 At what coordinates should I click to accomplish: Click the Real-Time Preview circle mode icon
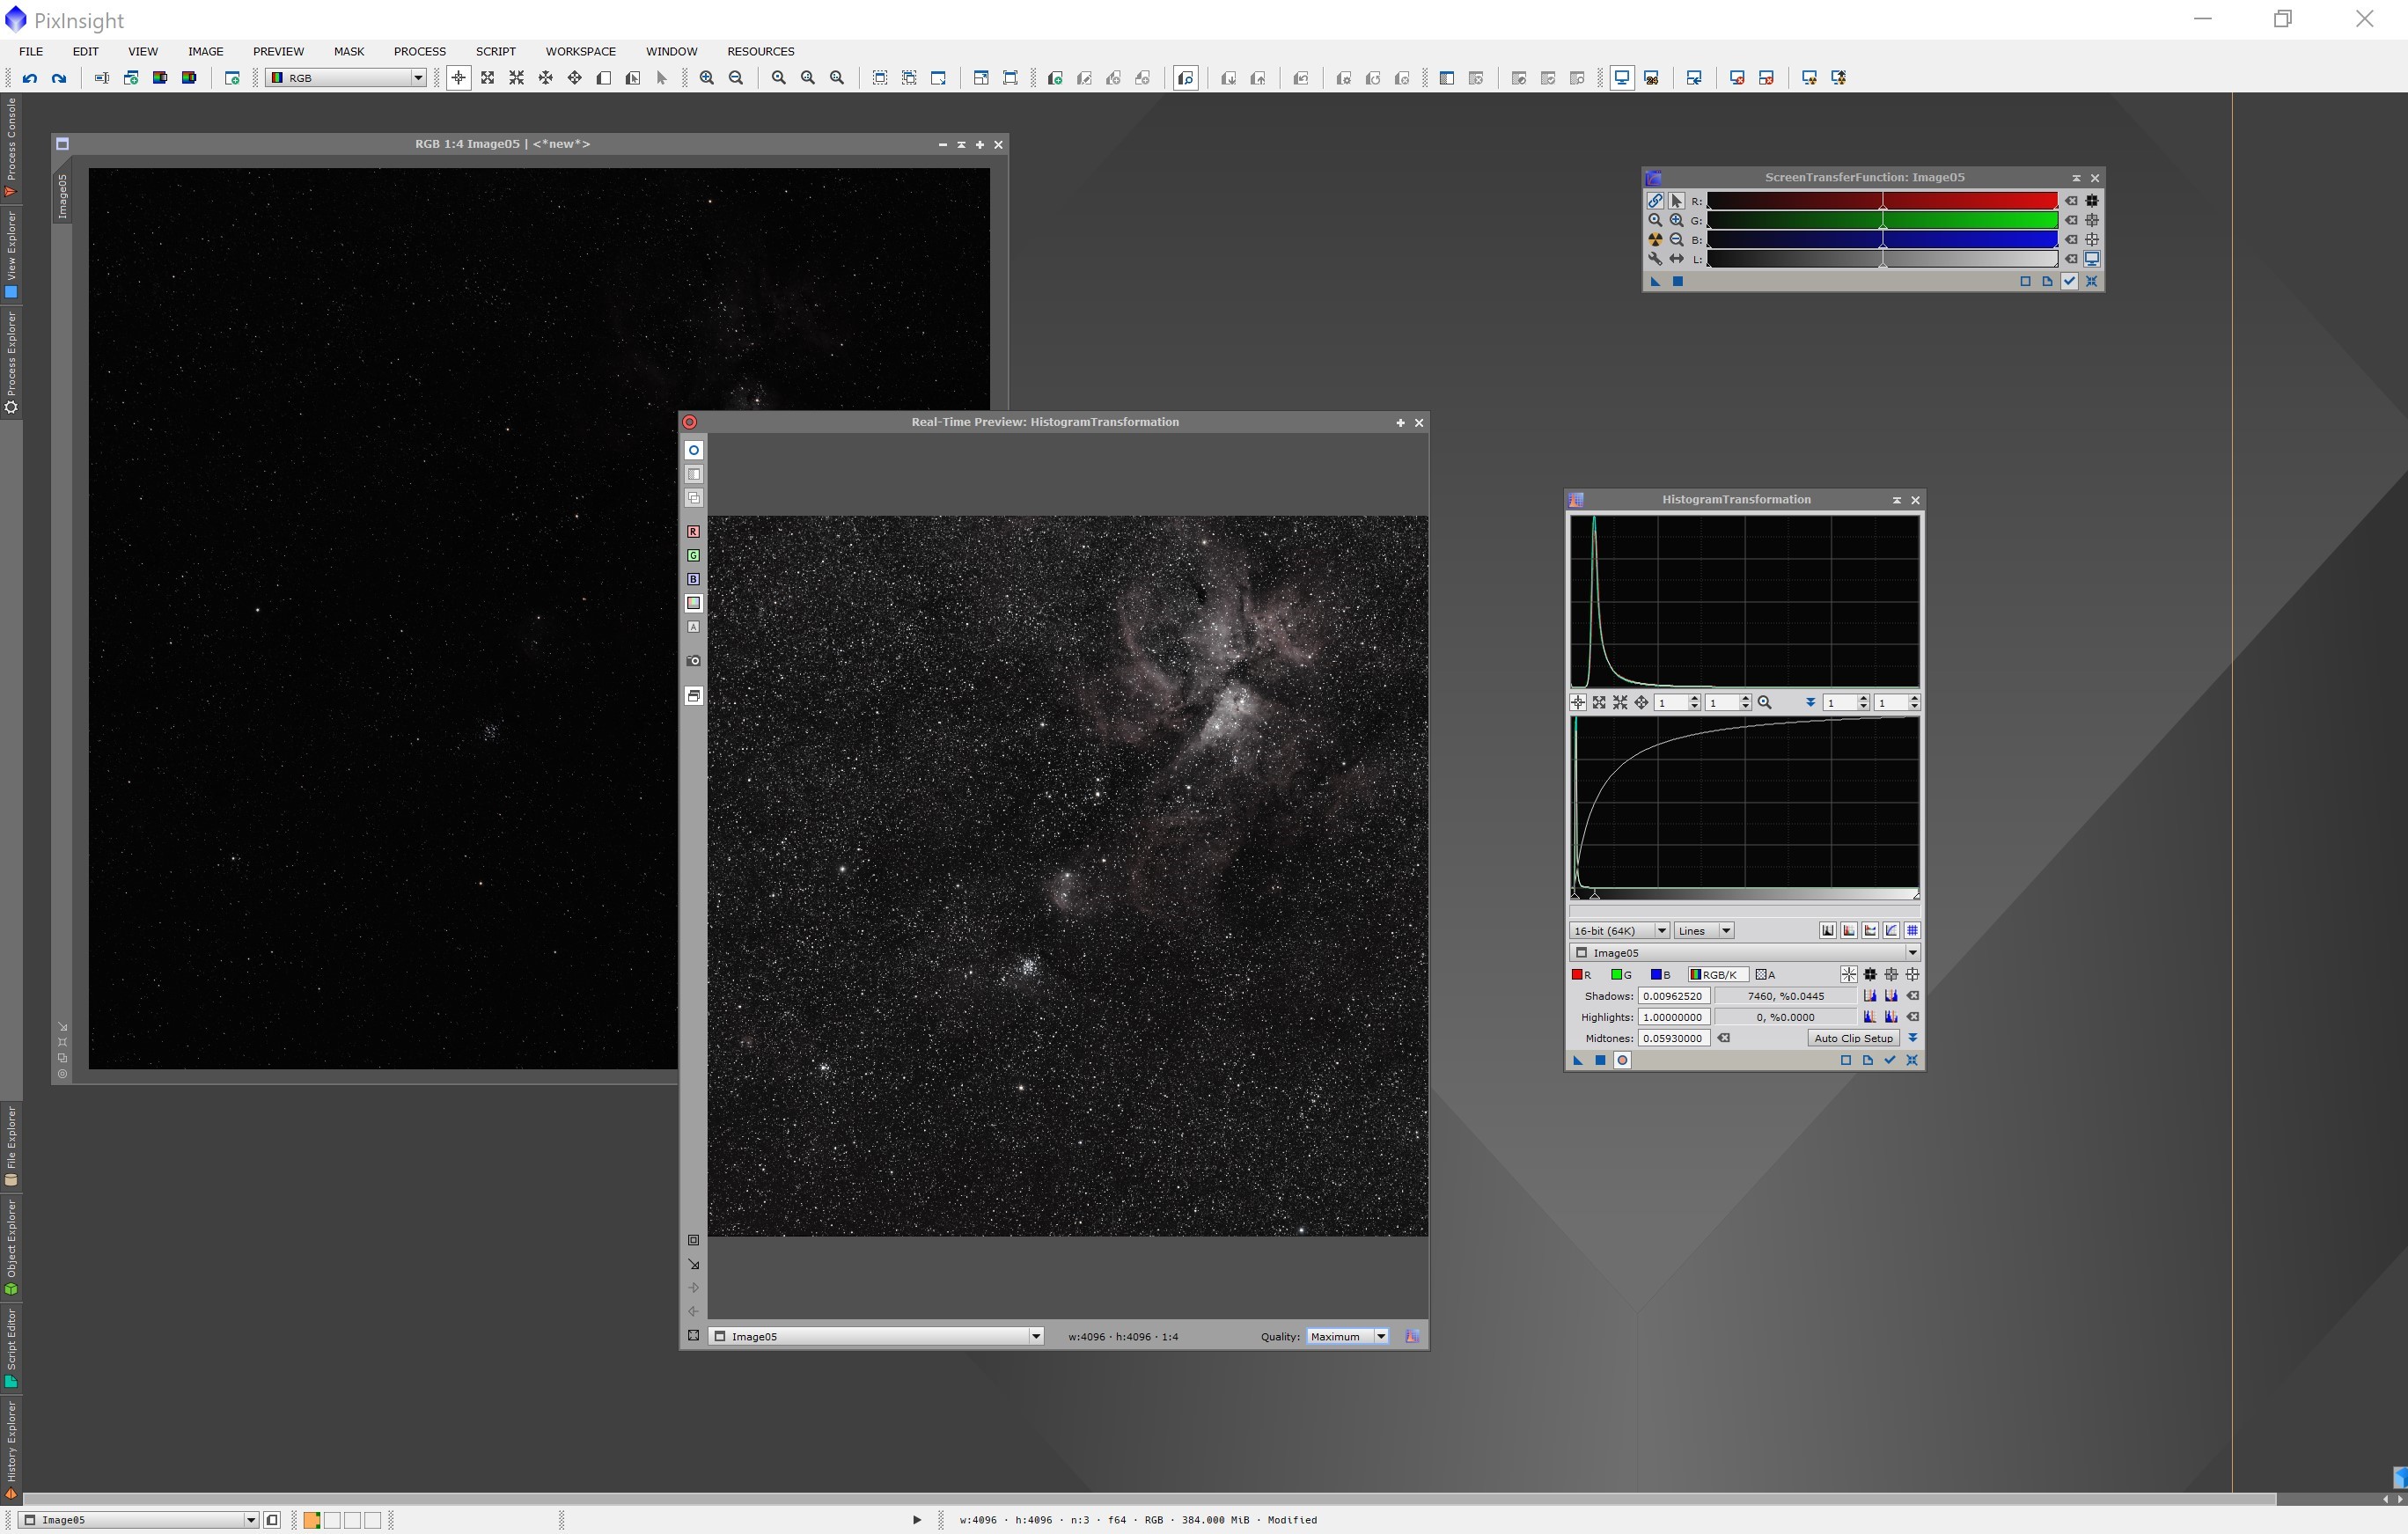693,451
